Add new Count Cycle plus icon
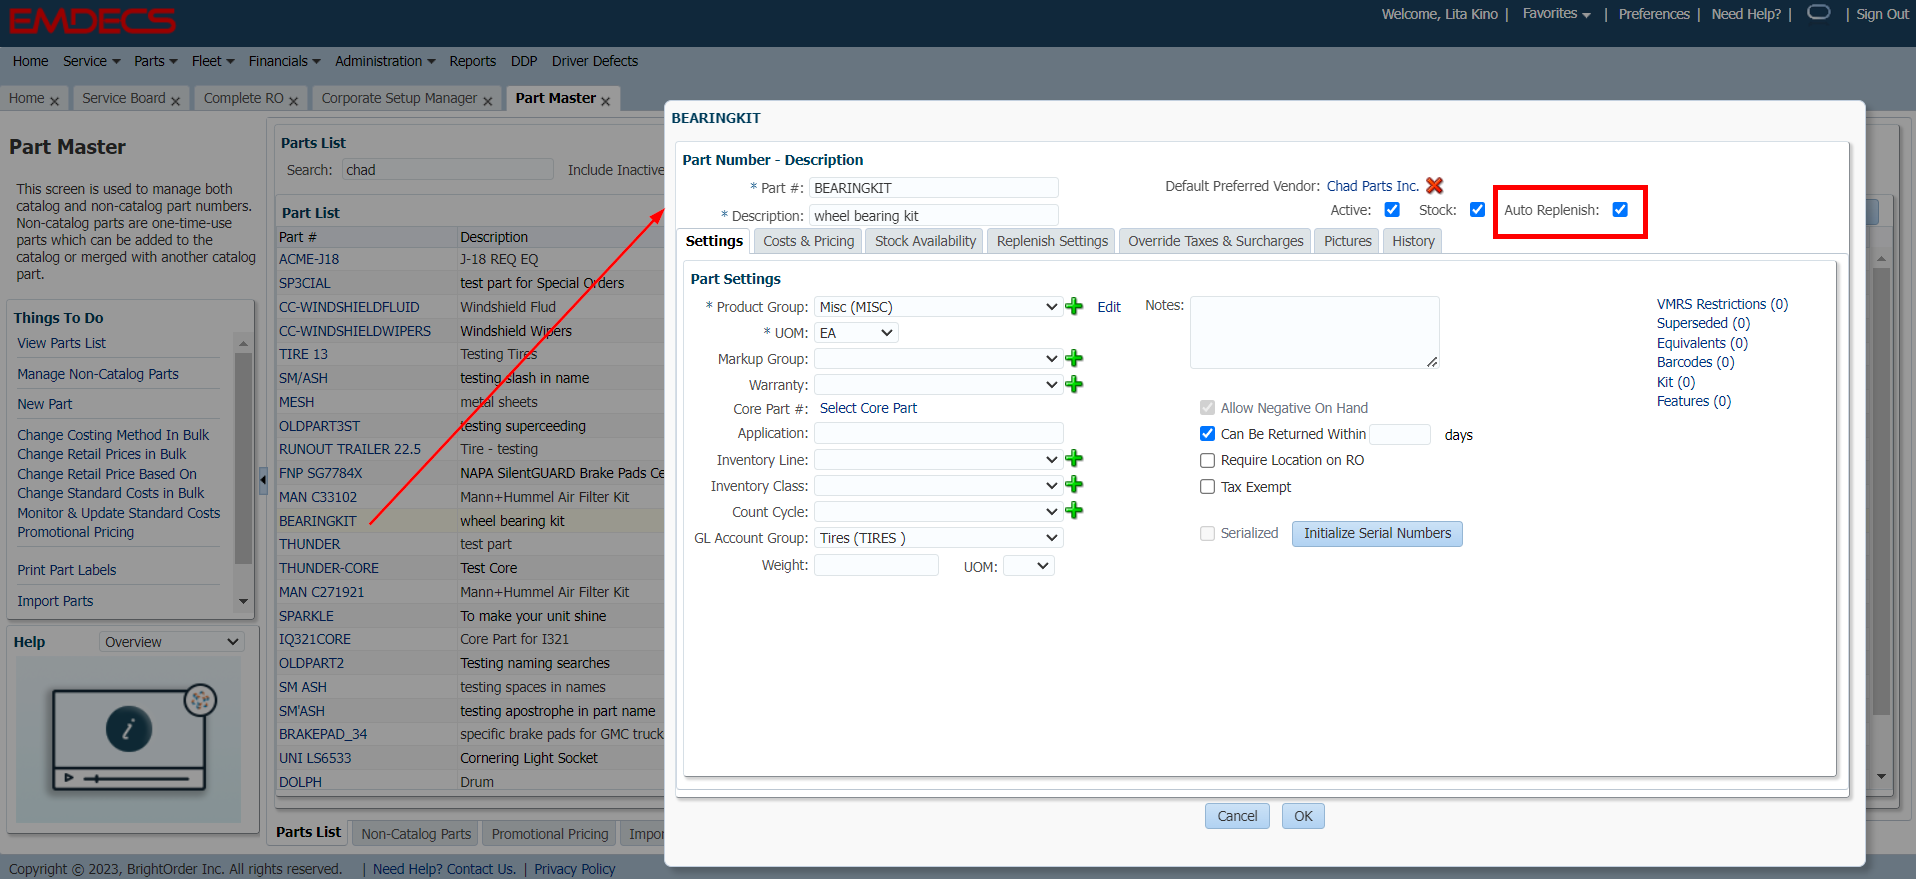The height and width of the screenshot is (879, 1916). (1074, 511)
